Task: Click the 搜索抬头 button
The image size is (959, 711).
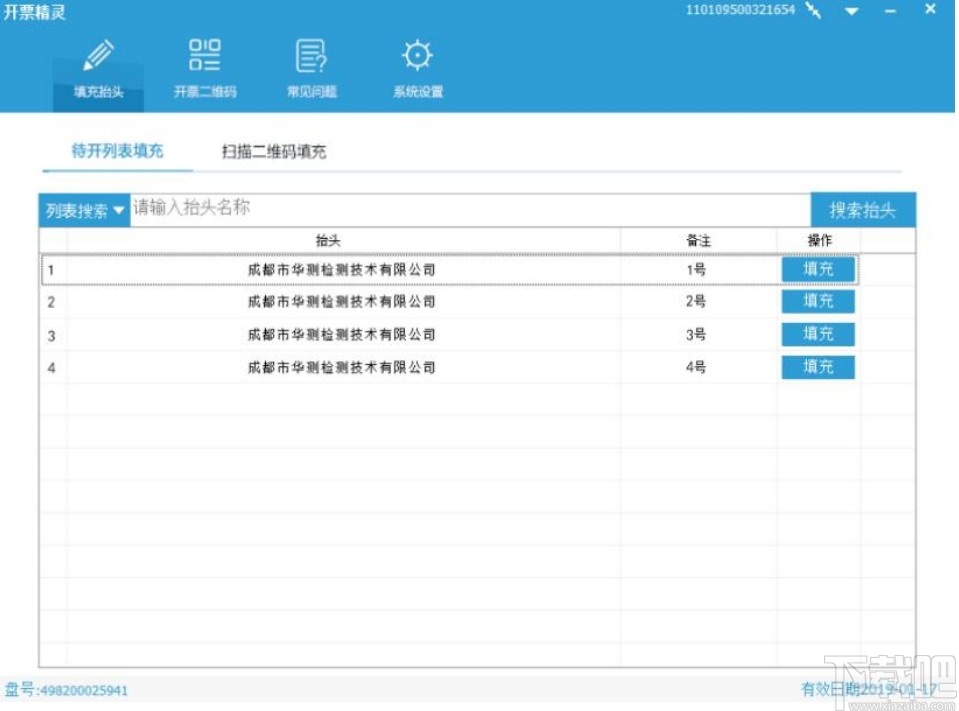Action: click(x=863, y=210)
